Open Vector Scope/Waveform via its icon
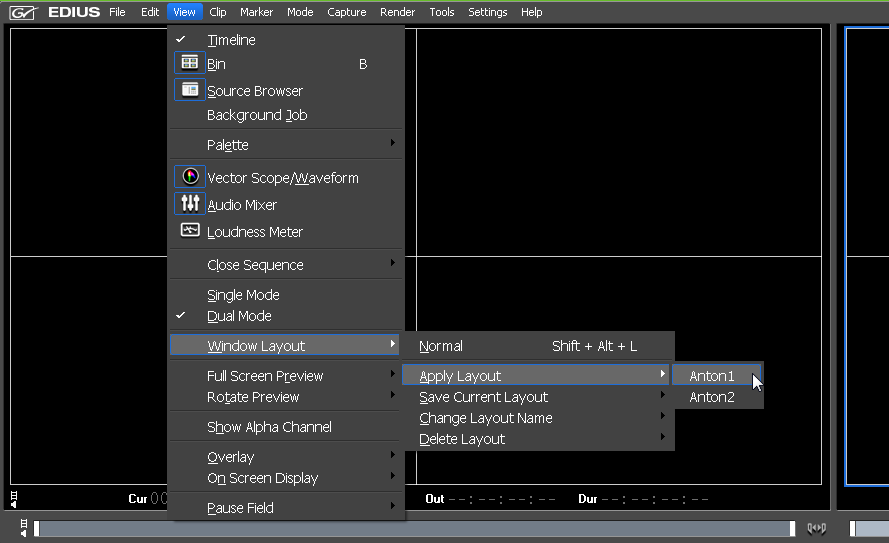The image size is (889, 543). (190, 177)
